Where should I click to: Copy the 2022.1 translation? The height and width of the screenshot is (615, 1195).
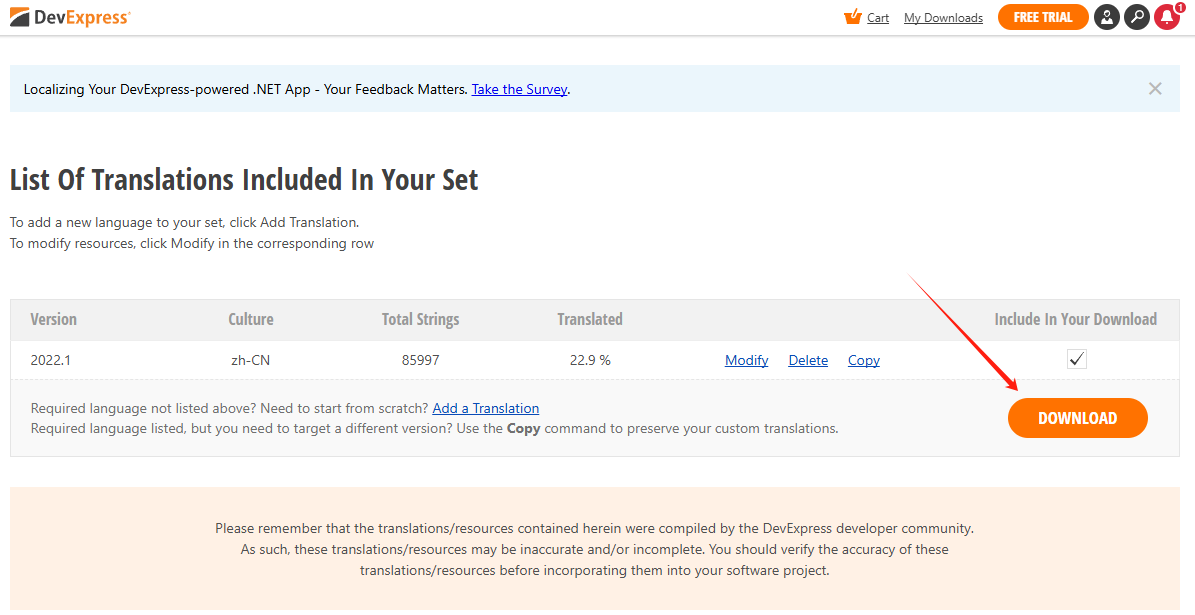click(863, 360)
